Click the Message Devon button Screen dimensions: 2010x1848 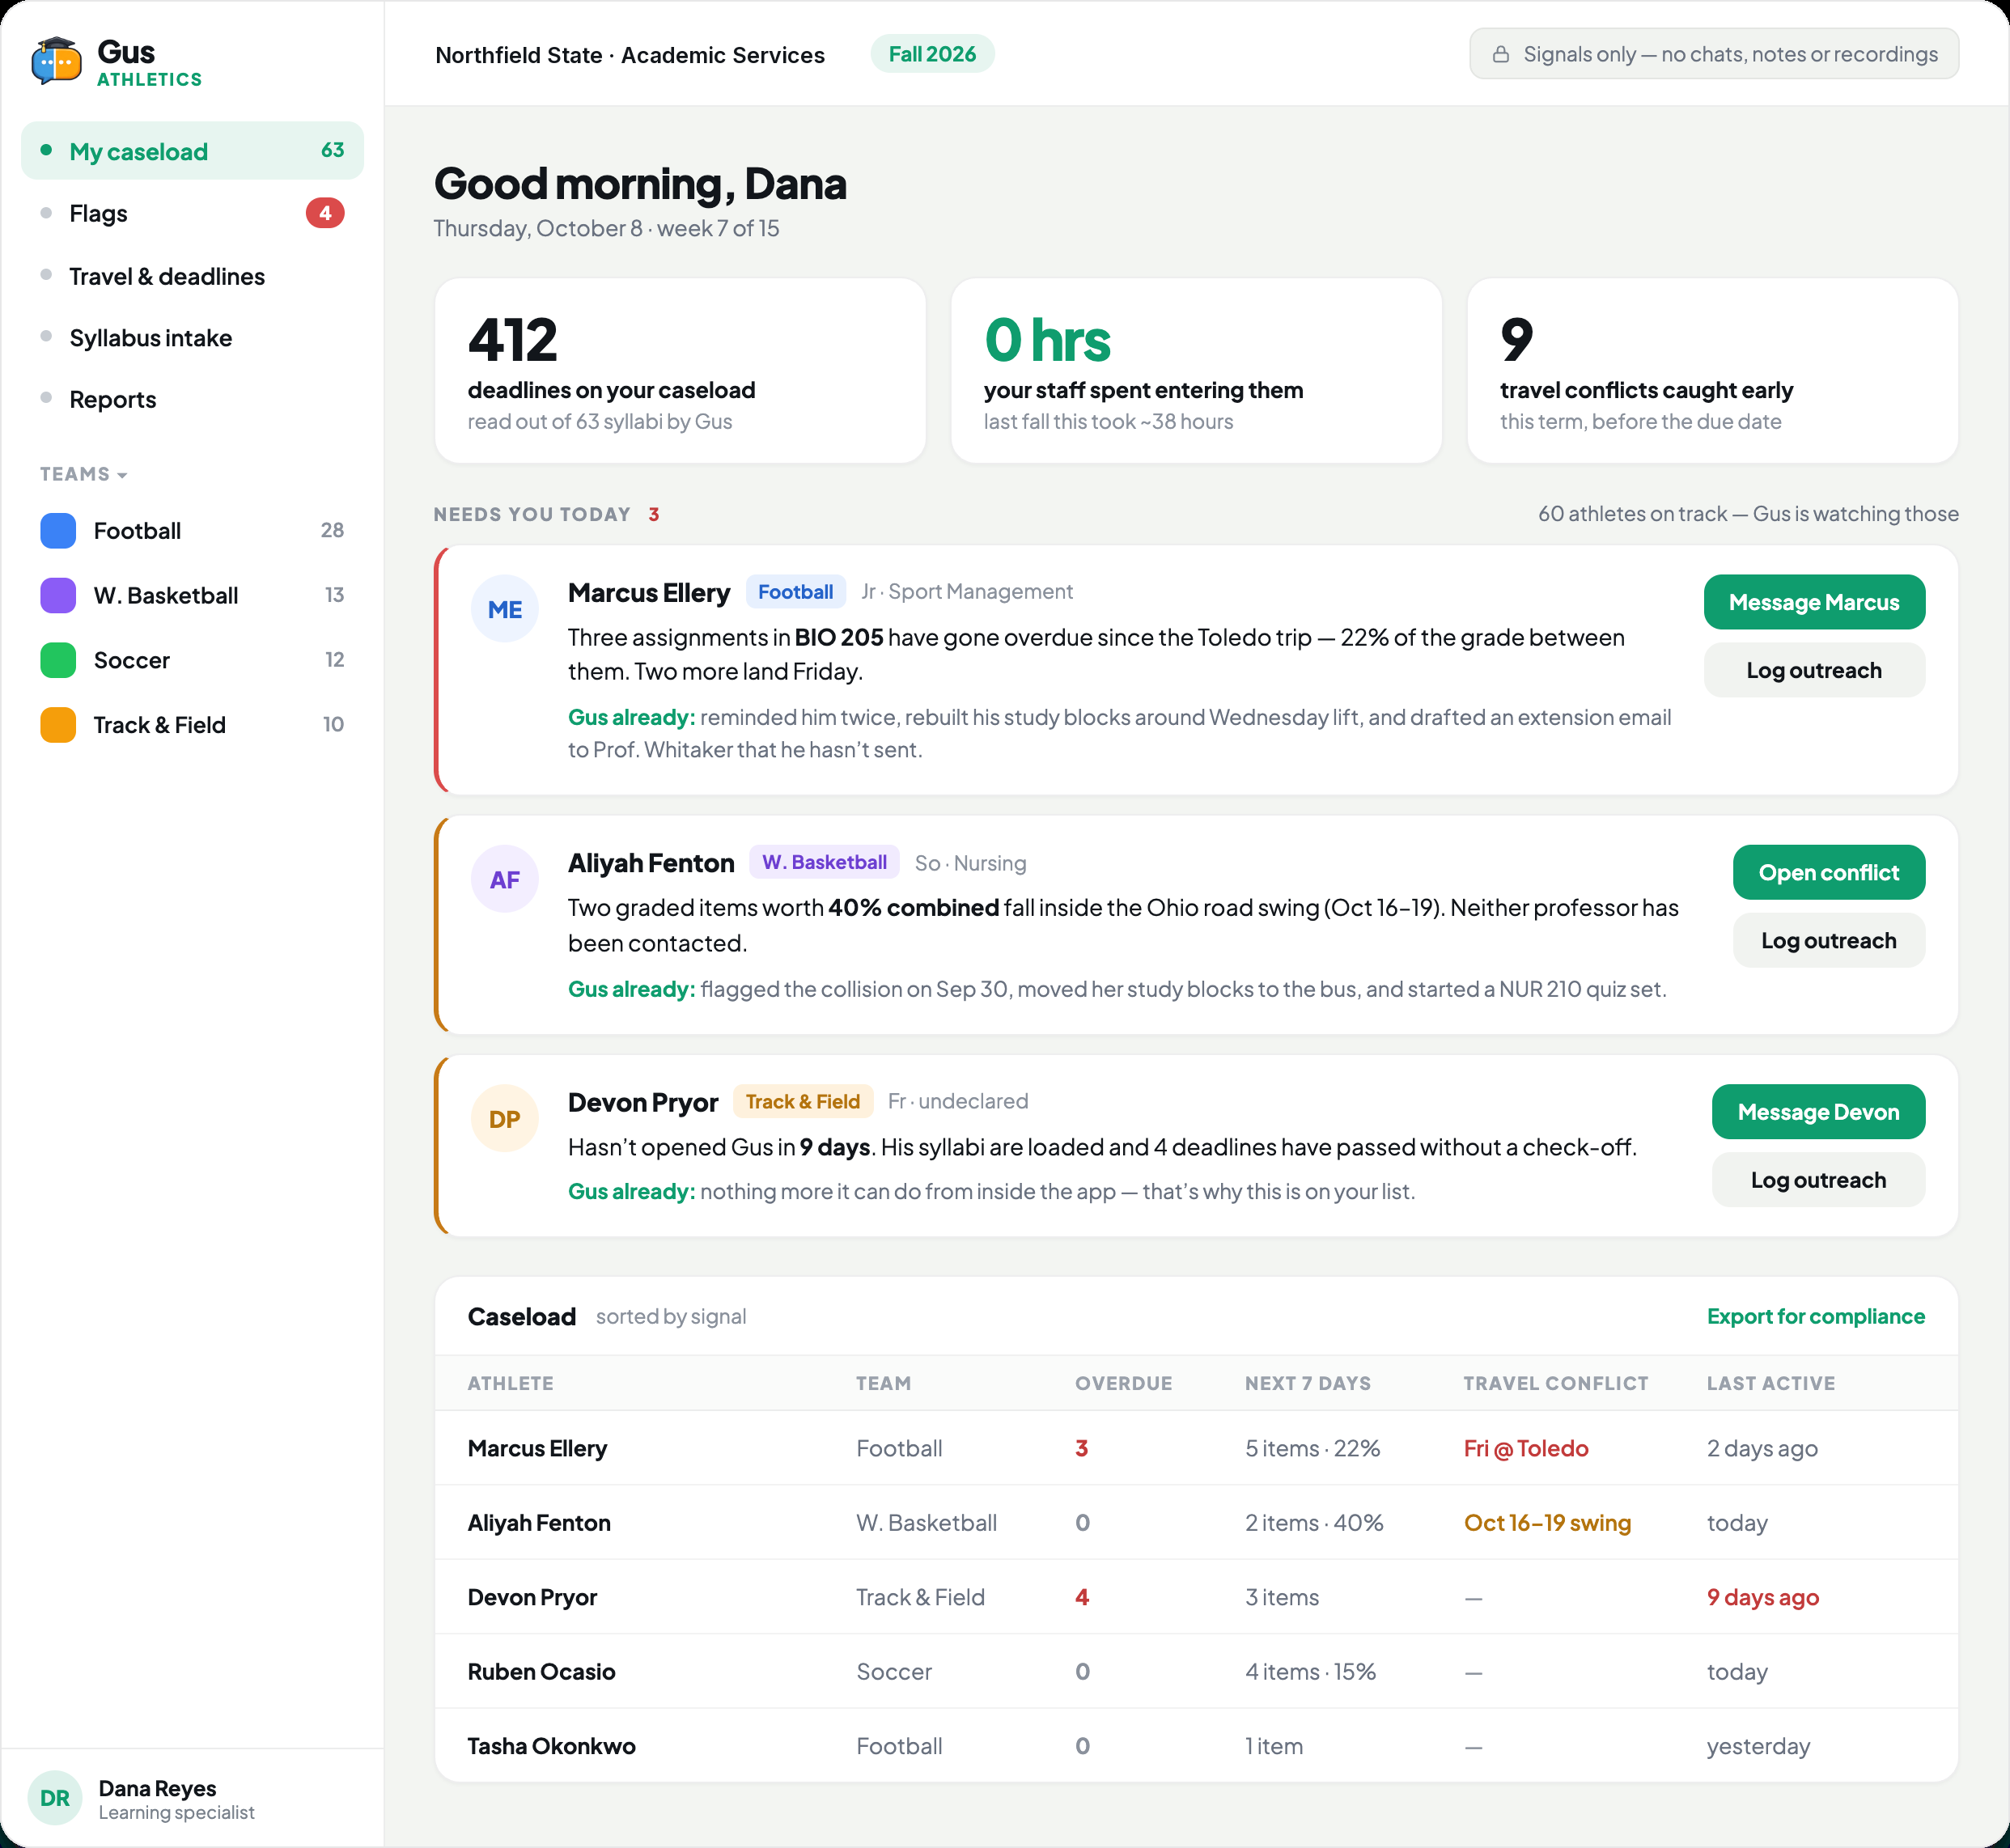[x=1818, y=1112]
